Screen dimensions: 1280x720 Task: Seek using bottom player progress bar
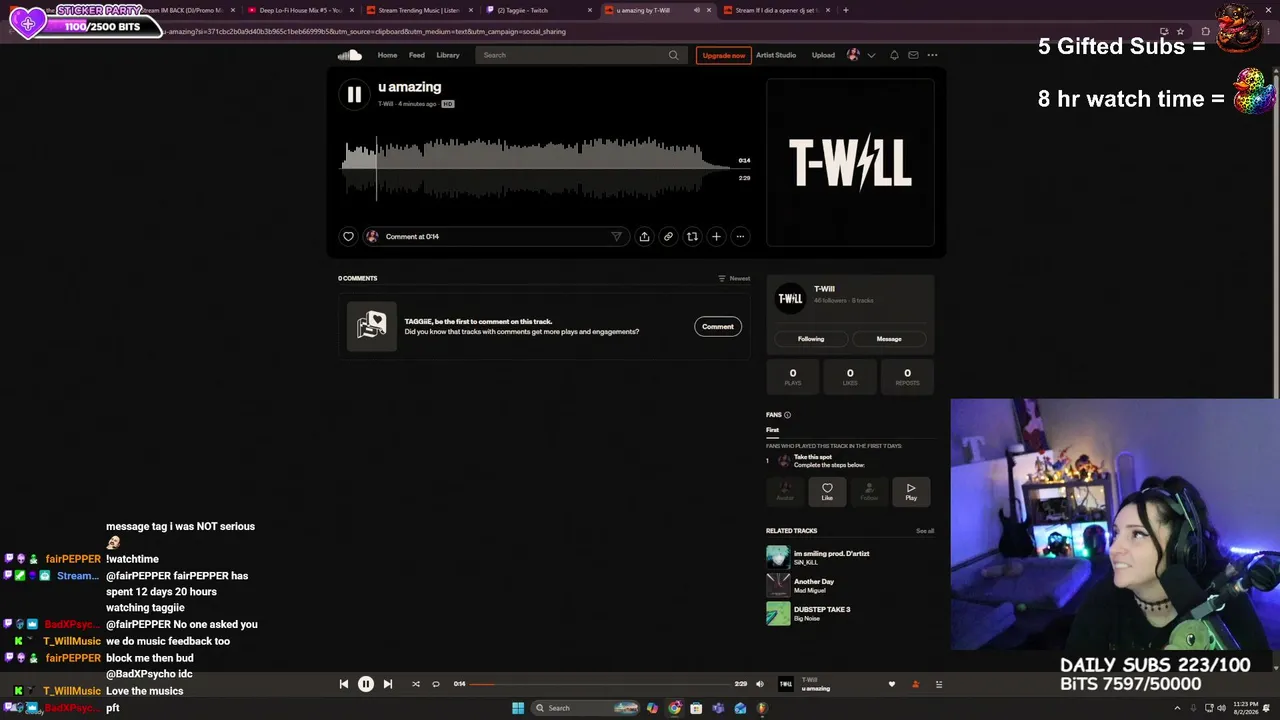(600, 684)
